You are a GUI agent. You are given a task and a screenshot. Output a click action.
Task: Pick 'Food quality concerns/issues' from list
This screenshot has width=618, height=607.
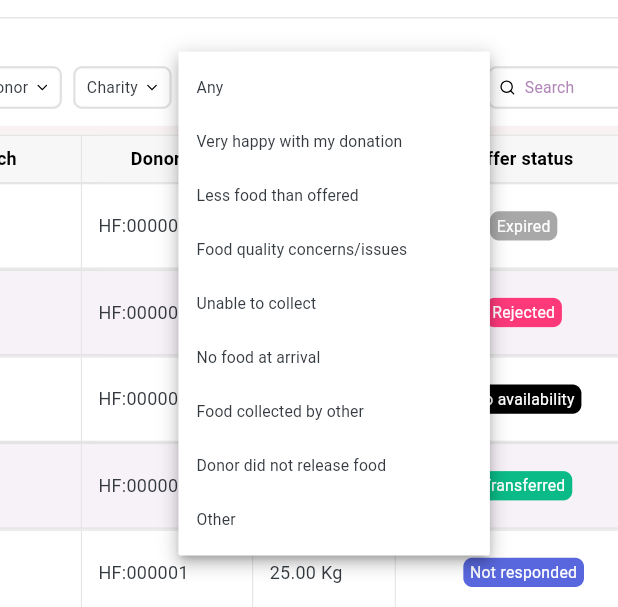pos(301,249)
